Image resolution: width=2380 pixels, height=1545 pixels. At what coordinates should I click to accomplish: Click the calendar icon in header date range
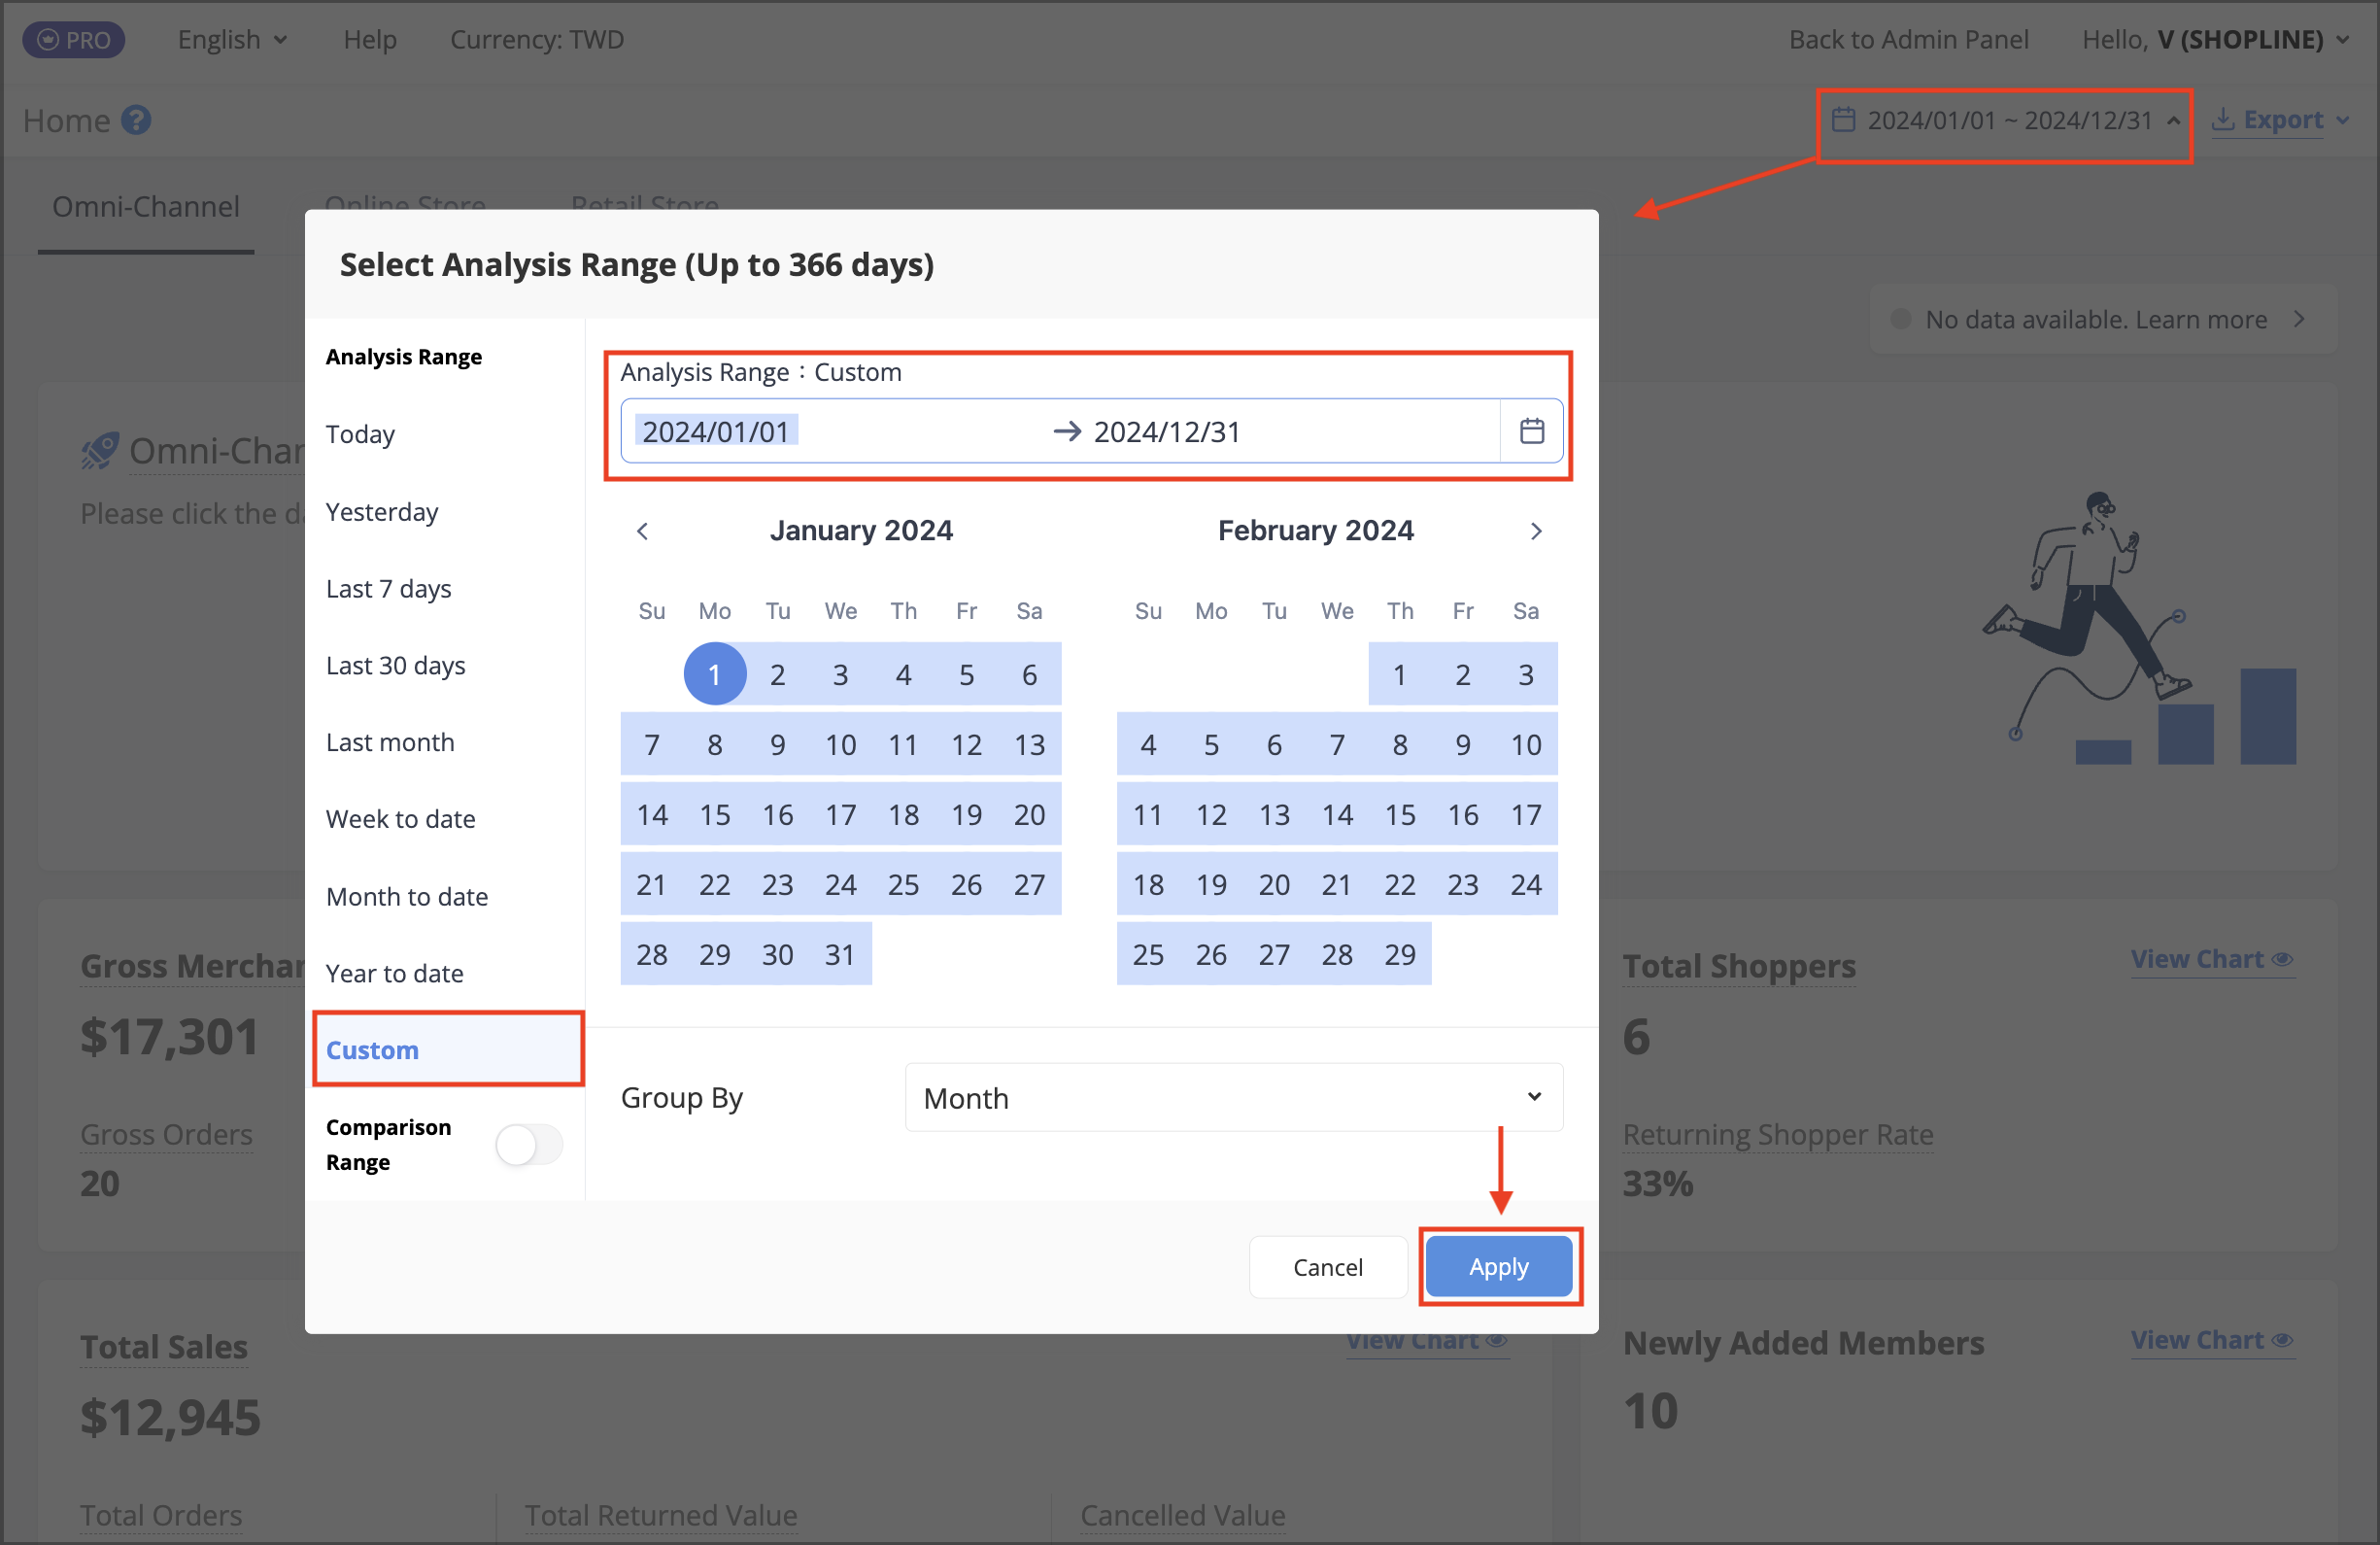tap(1843, 120)
